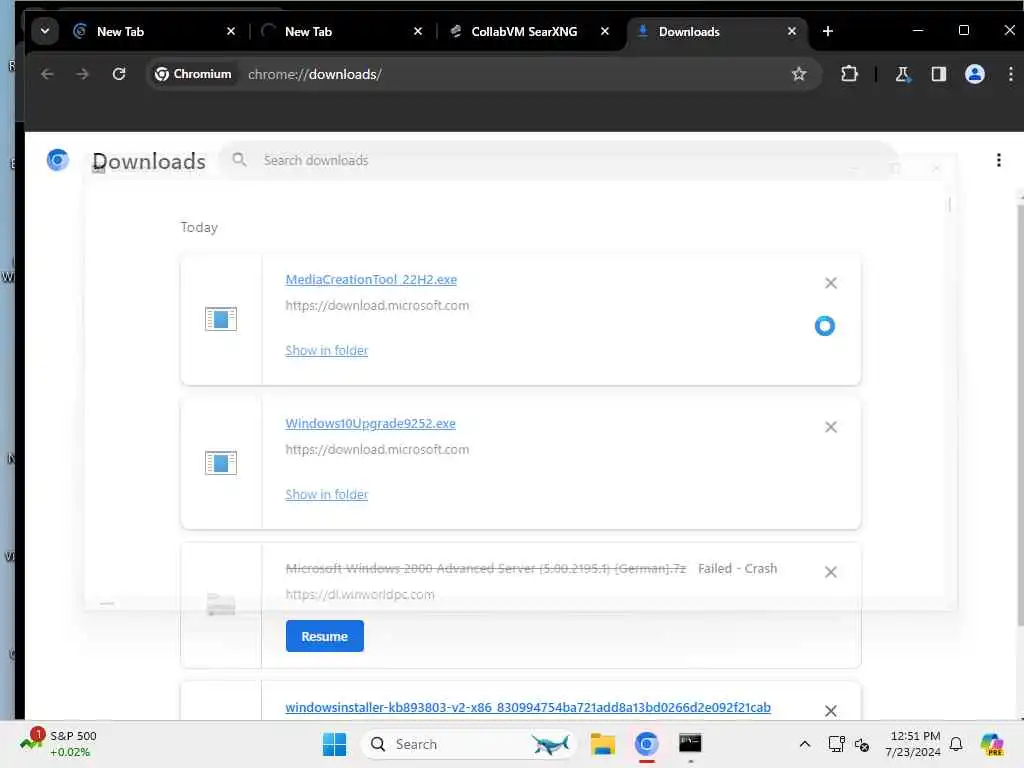Remove Windows10Upgrade9252.exe from the list
The image size is (1024, 768).
831,427
